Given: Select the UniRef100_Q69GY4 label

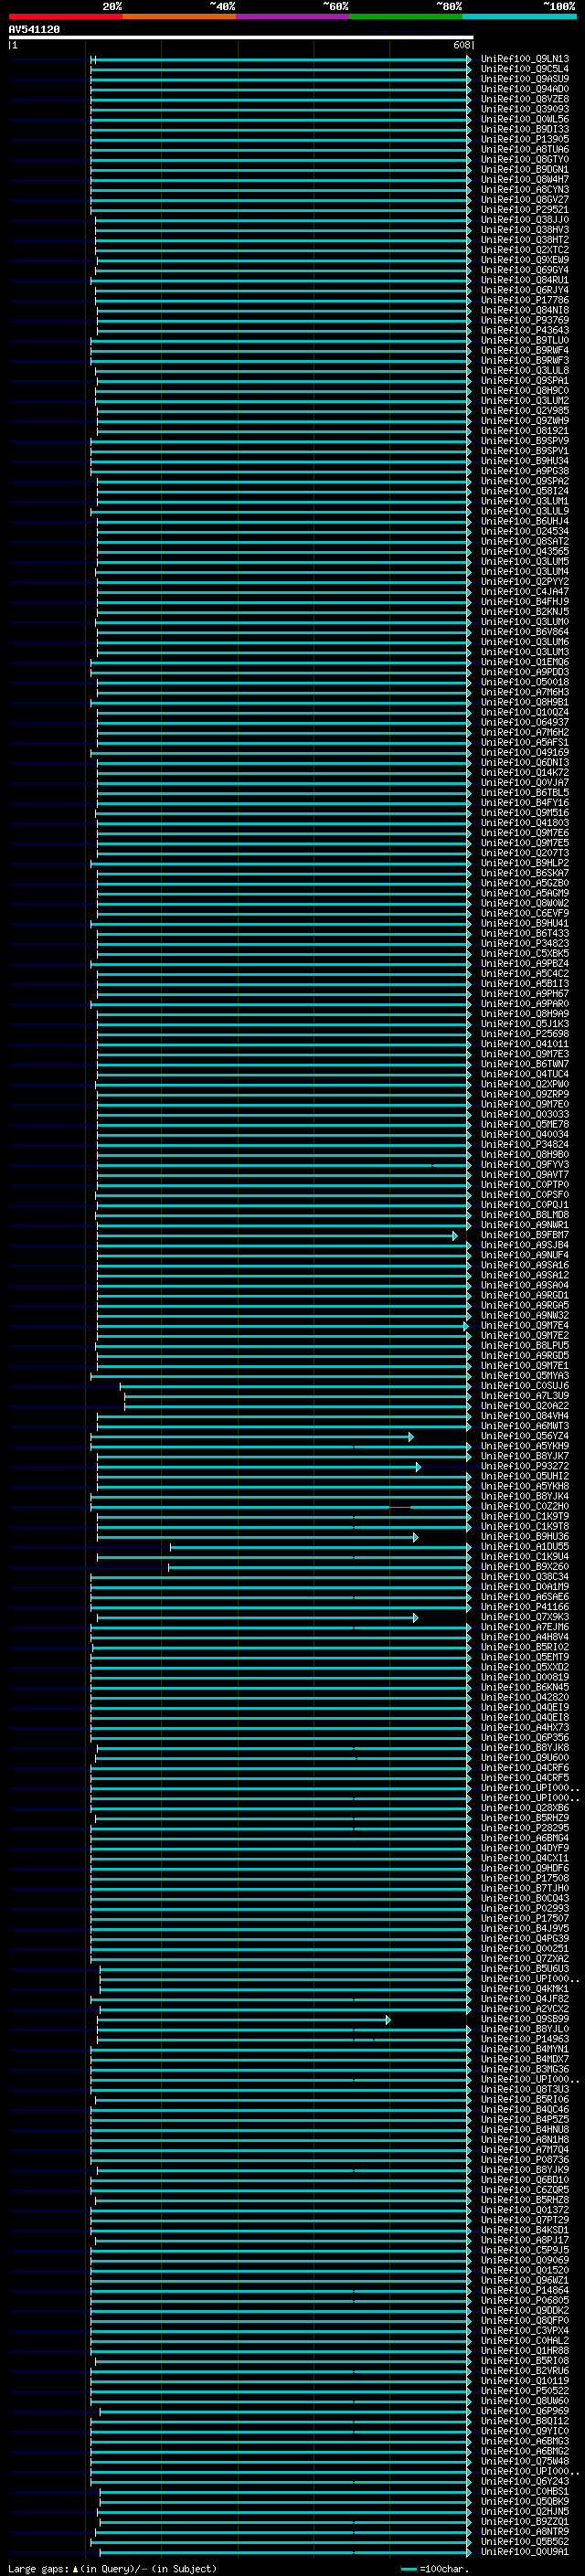Looking at the screenshot, I should (525, 270).
